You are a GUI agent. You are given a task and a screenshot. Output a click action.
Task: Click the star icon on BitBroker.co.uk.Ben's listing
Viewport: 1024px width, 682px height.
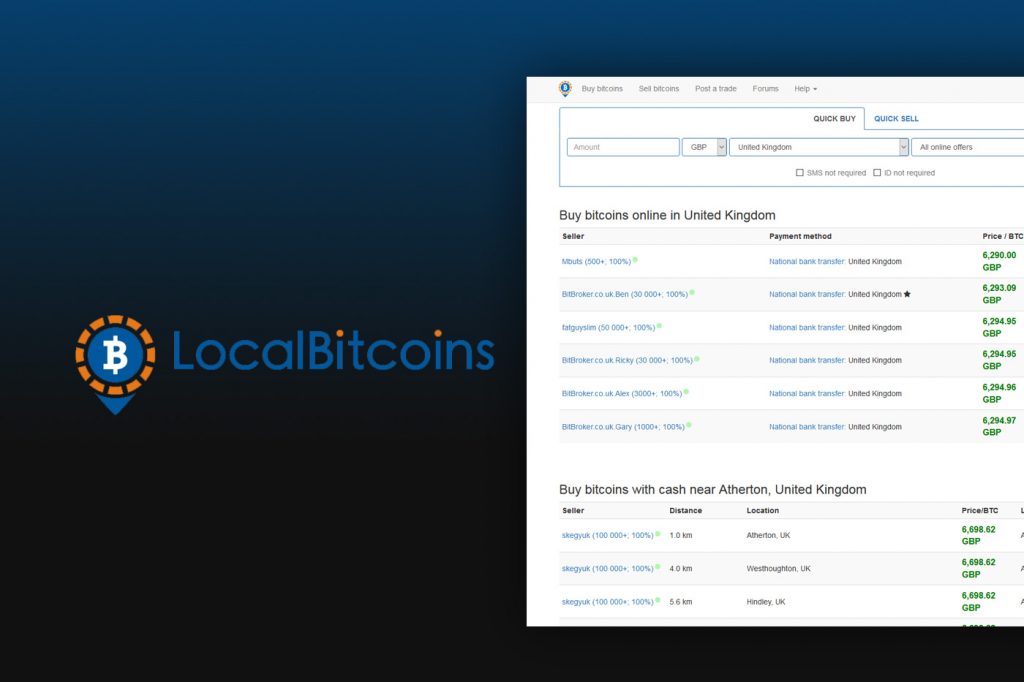click(907, 294)
